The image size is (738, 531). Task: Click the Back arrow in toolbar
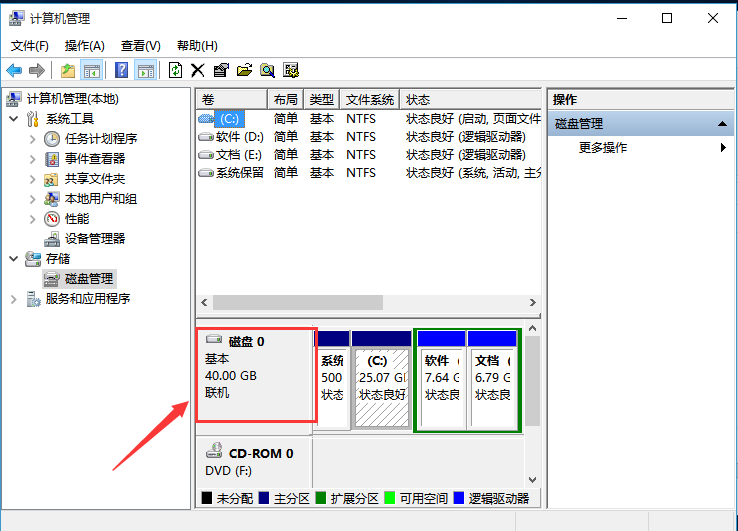coord(14,70)
